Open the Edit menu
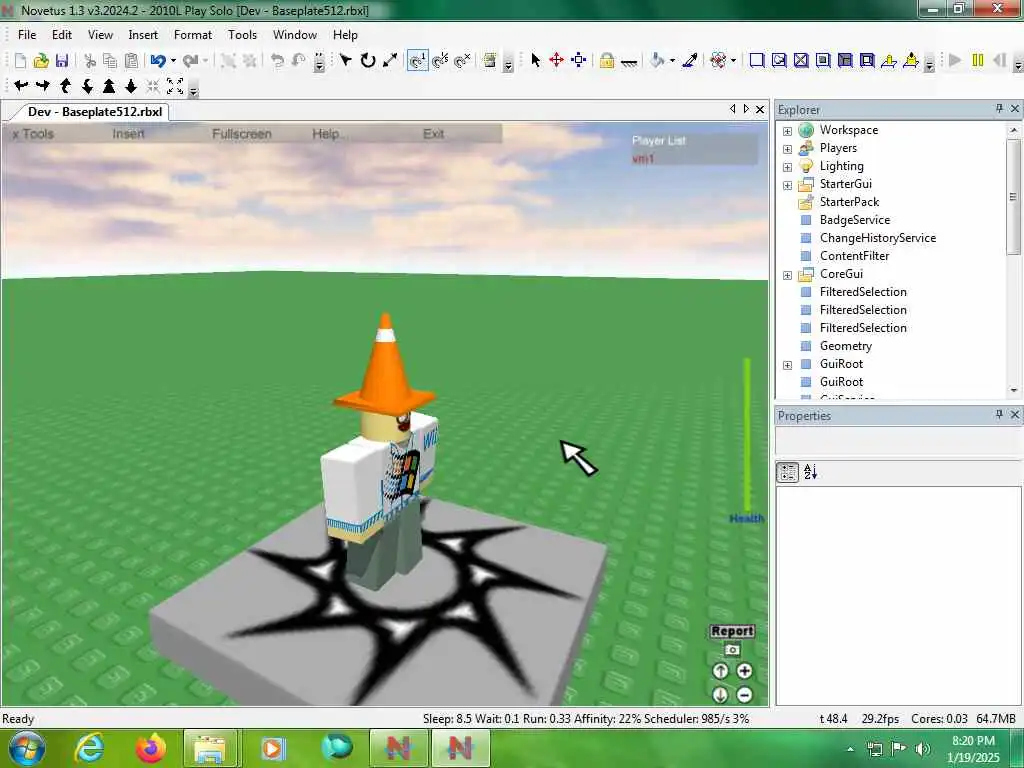1024x768 pixels. click(x=62, y=35)
